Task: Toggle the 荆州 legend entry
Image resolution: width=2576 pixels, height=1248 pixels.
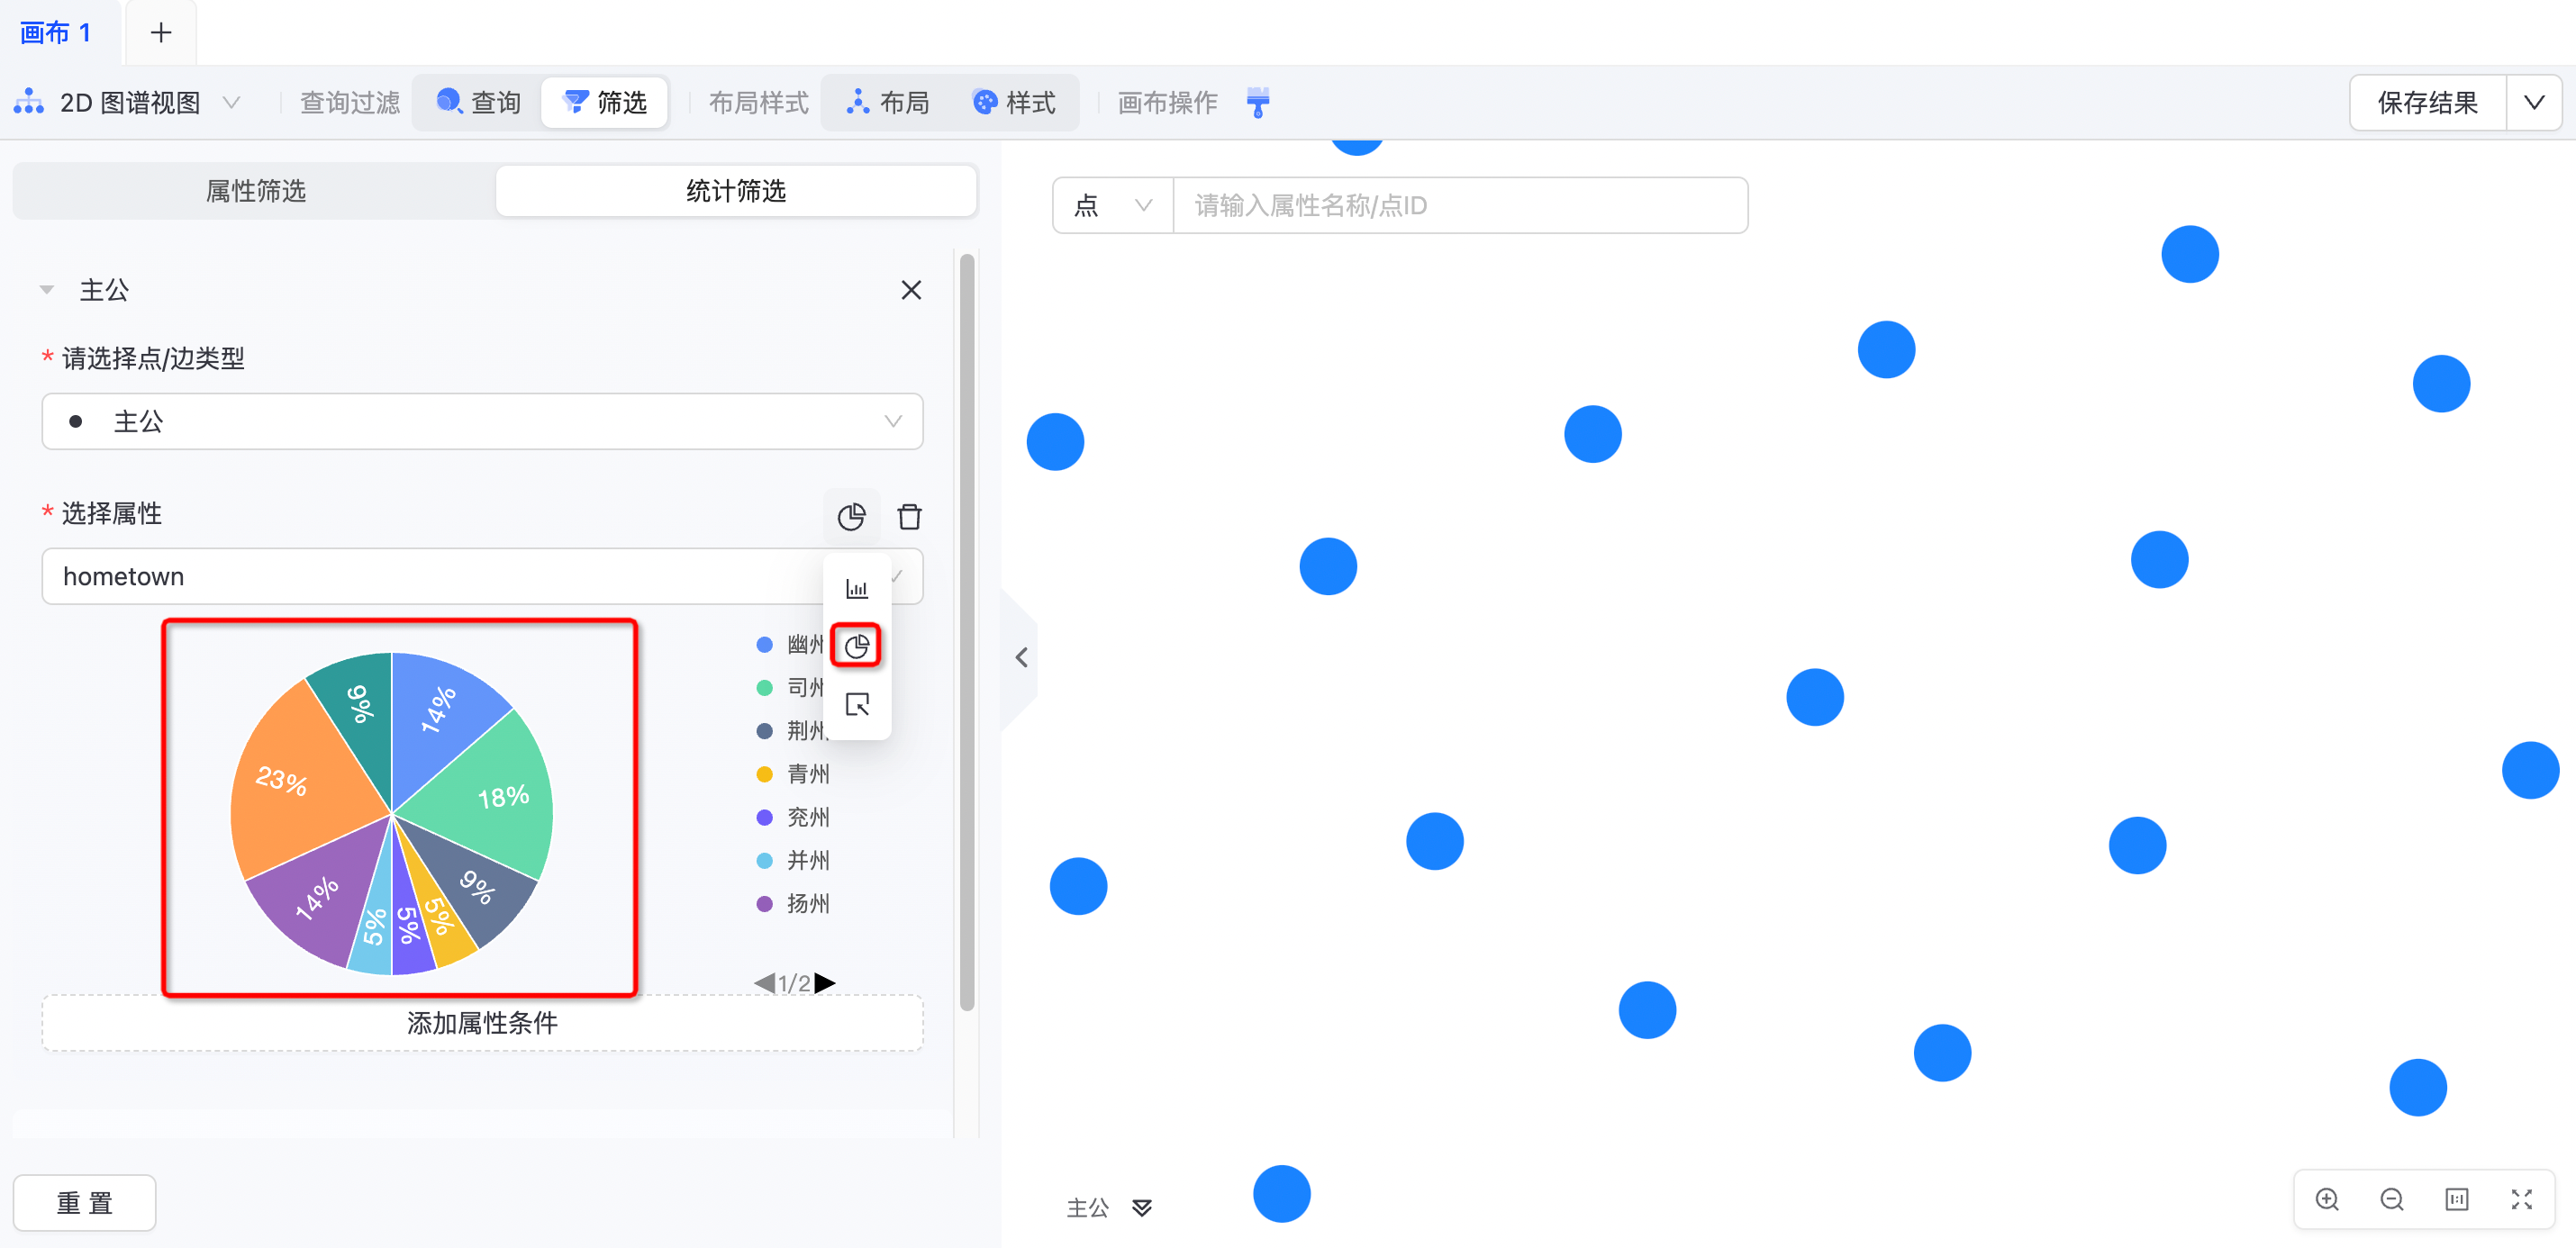Action: pos(791,730)
